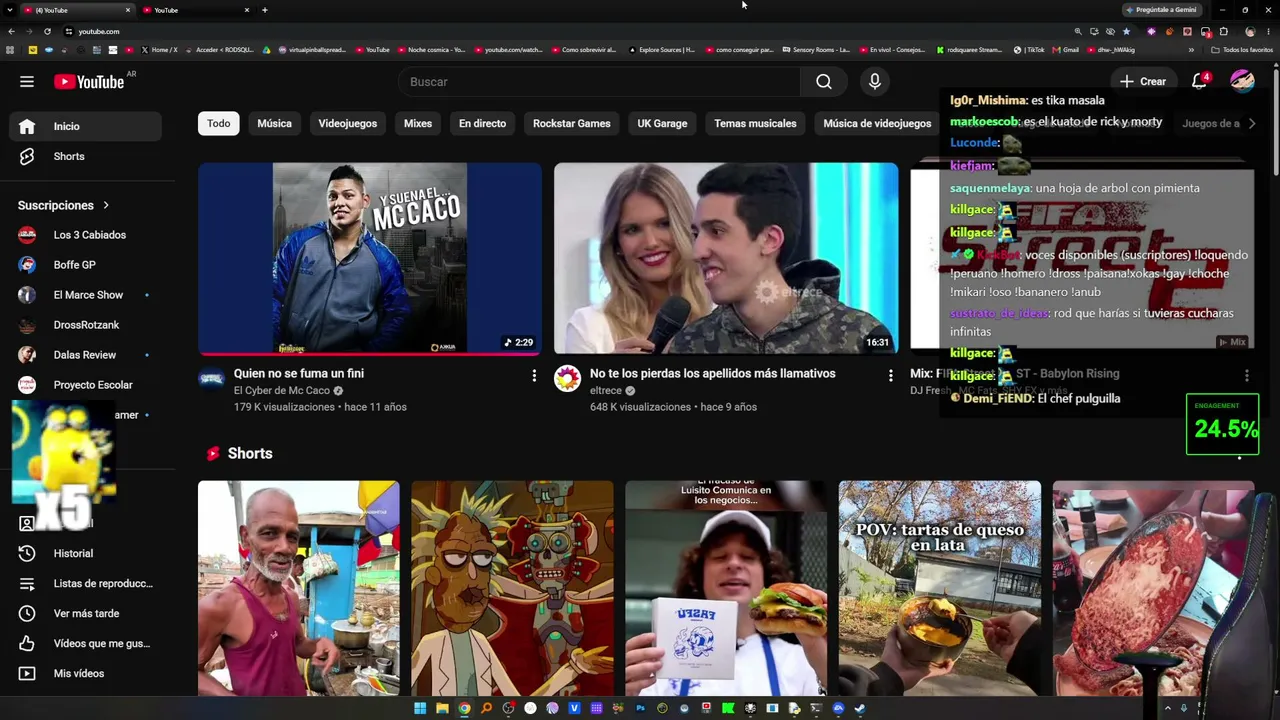The width and height of the screenshot is (1280, 720).
Task: Select the Música de videojuegos chip
Action: (877, 124)
